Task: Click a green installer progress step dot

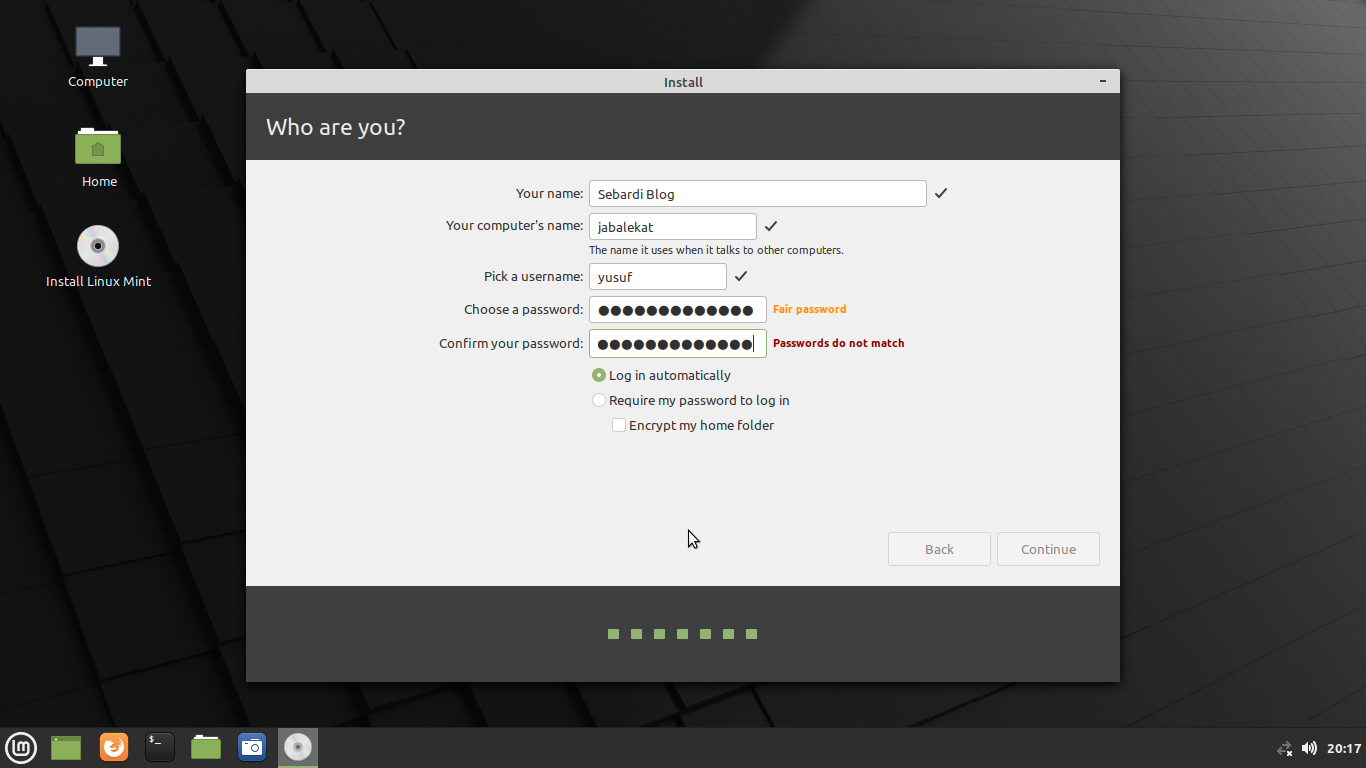Action: pyautogui.click(x=613, y=633)
